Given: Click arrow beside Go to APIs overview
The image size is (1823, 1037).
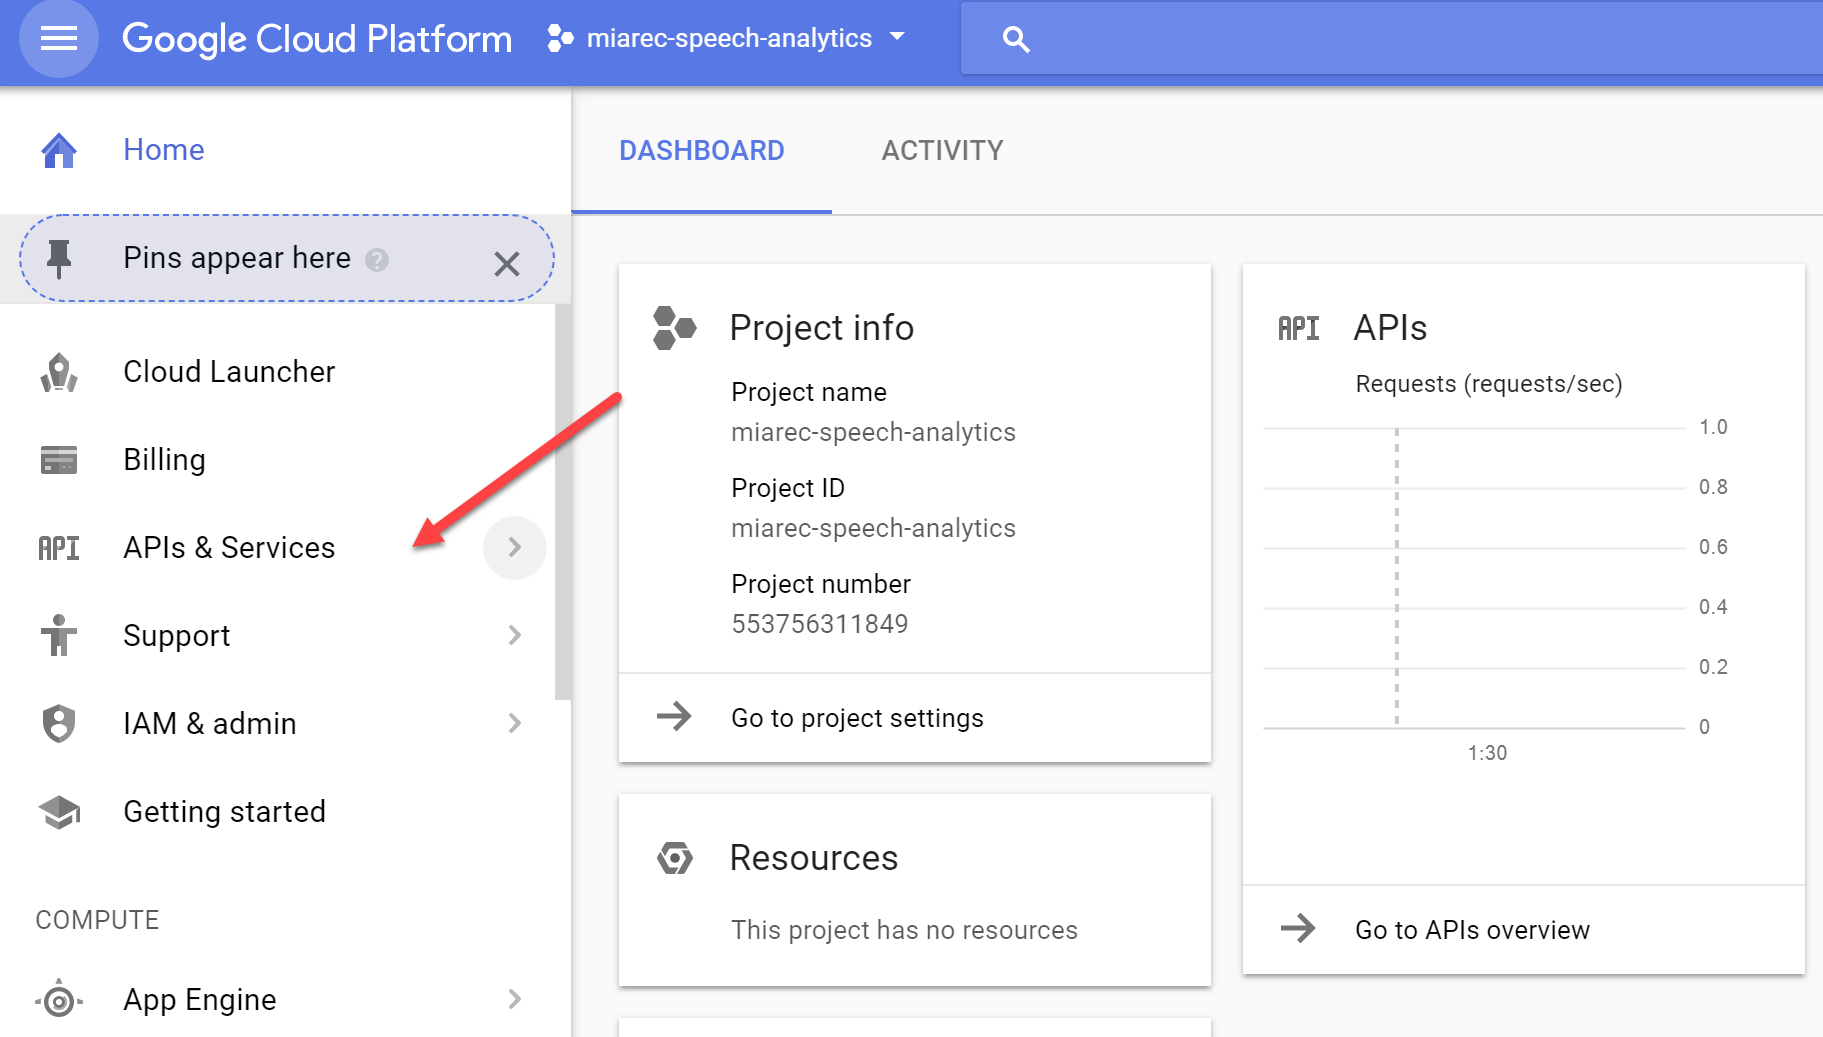Looking at the screenshot, I should pos(1298,928).
